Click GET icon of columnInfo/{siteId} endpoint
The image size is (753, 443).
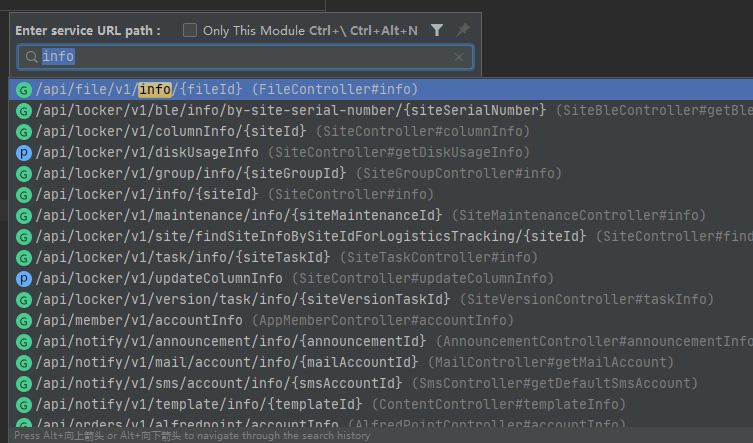[x=24, y=132]
